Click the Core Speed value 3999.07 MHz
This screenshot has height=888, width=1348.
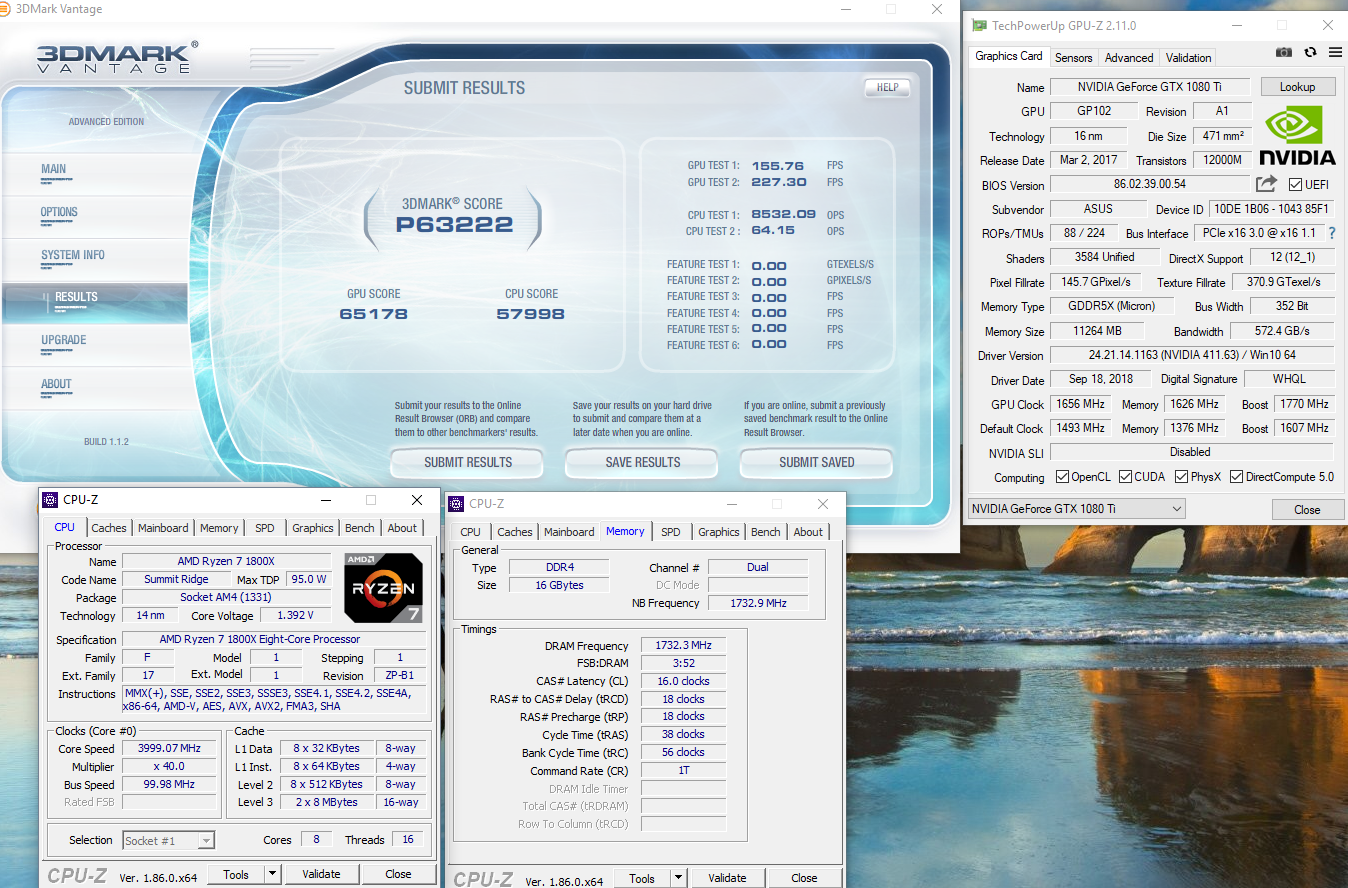coord(170,748)
